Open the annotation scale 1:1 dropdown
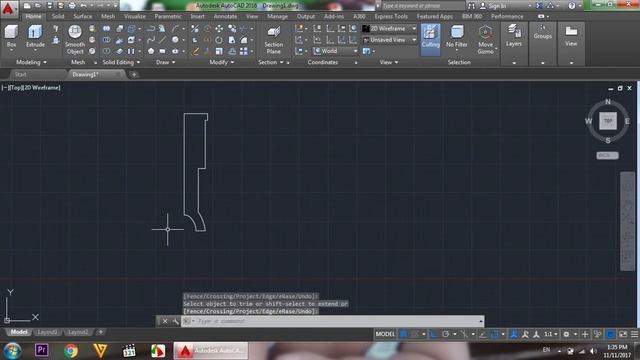 (x=551, y=334)
